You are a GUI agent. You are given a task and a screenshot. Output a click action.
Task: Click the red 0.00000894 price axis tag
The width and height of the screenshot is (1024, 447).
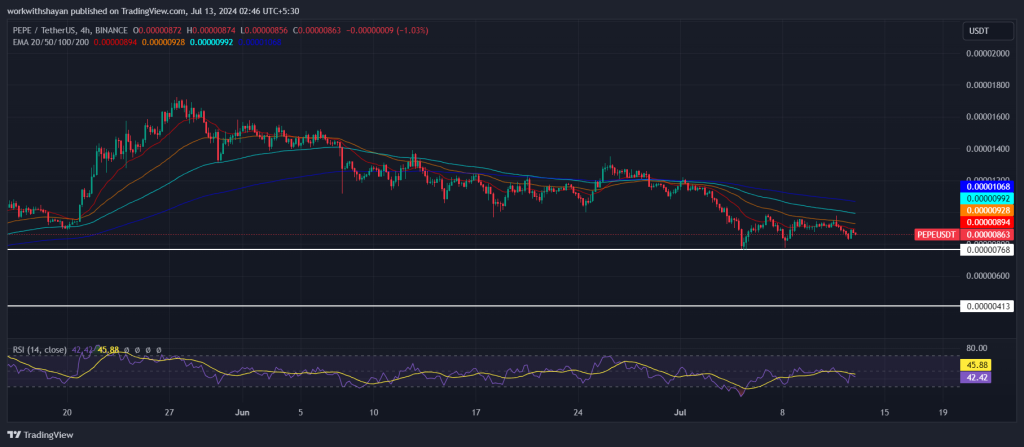tap(986, 222)
